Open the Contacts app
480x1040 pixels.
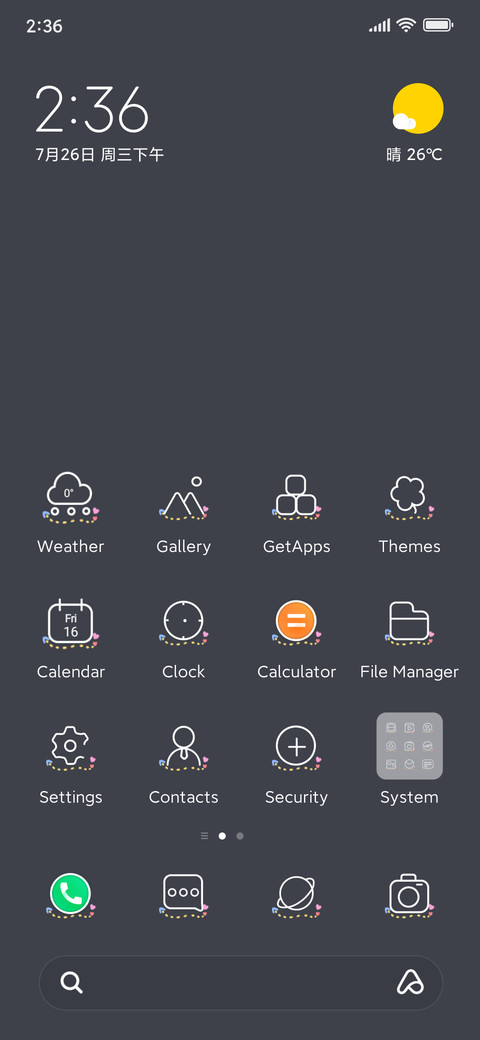coord(184,748)
